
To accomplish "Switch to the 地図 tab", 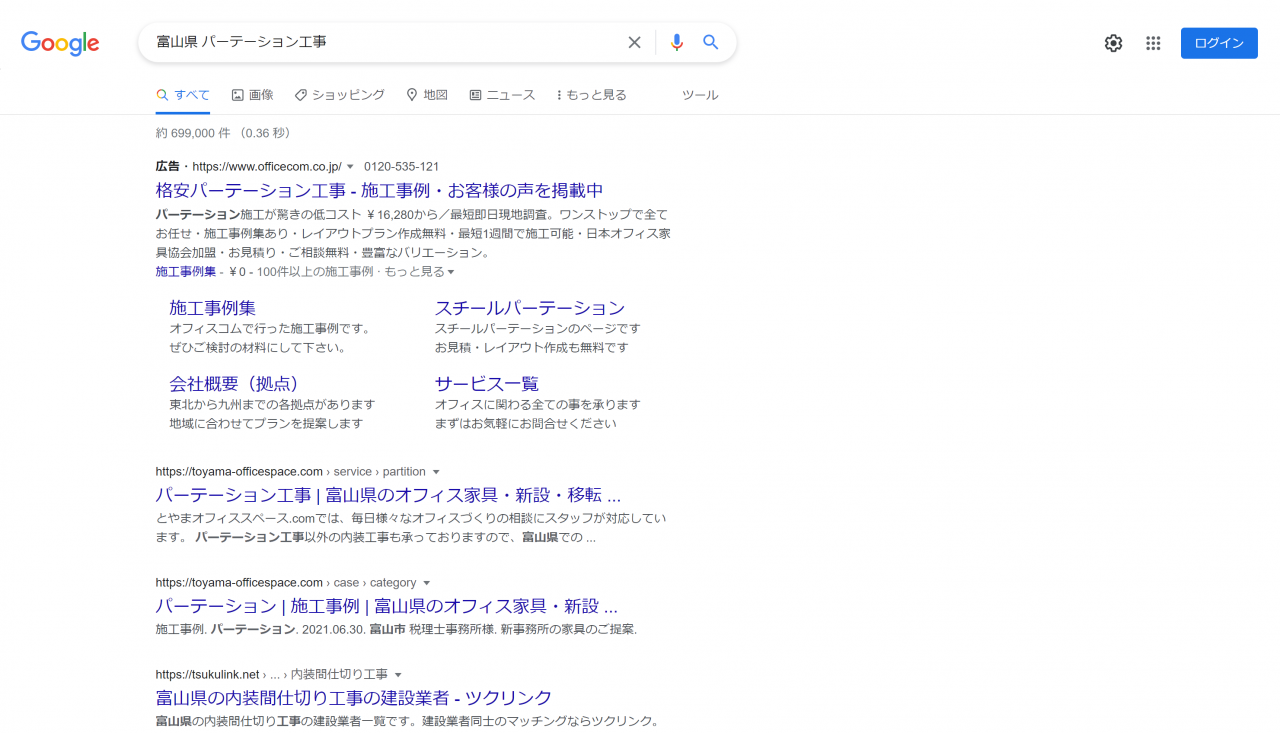I will coord(427,95).
